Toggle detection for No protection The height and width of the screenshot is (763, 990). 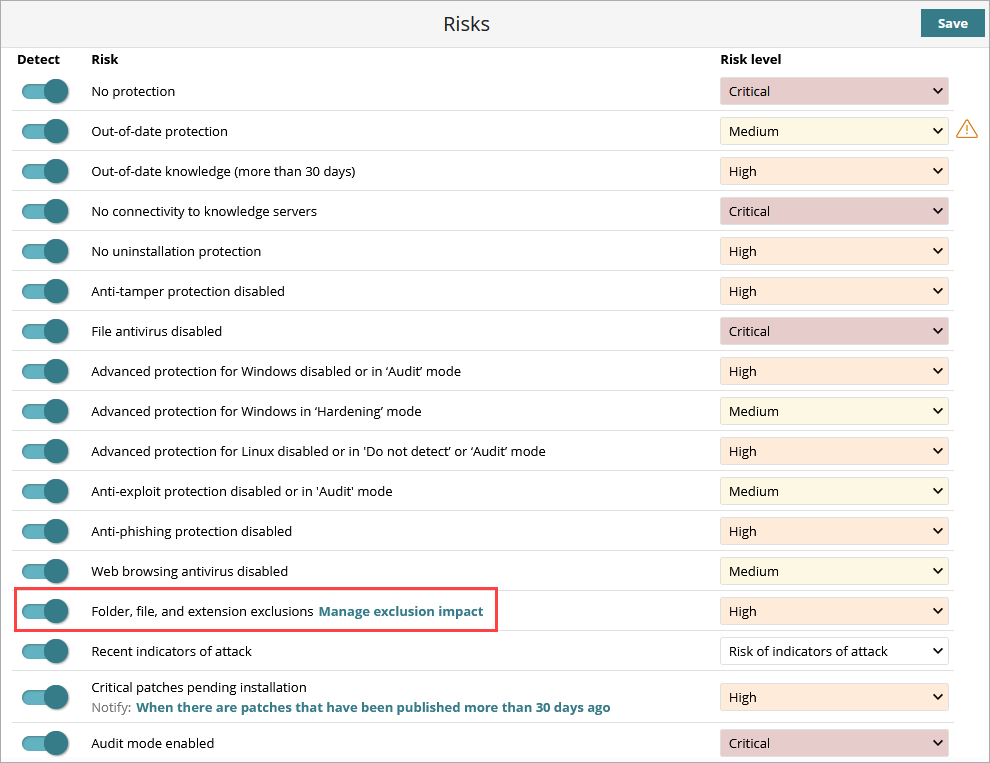45,91
